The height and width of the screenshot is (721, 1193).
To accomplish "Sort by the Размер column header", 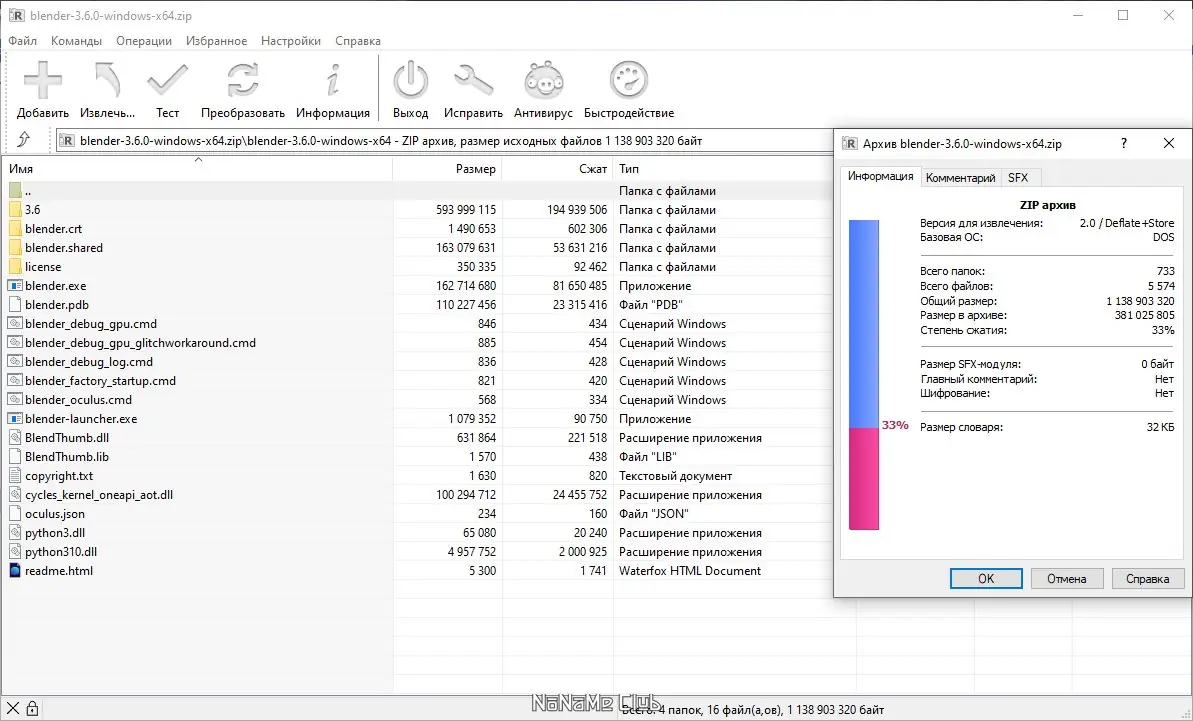I will click(x=447, y=169).
